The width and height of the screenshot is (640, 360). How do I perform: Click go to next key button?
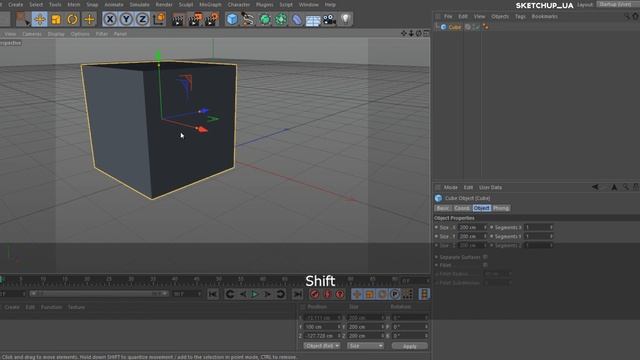coord(280,294)
